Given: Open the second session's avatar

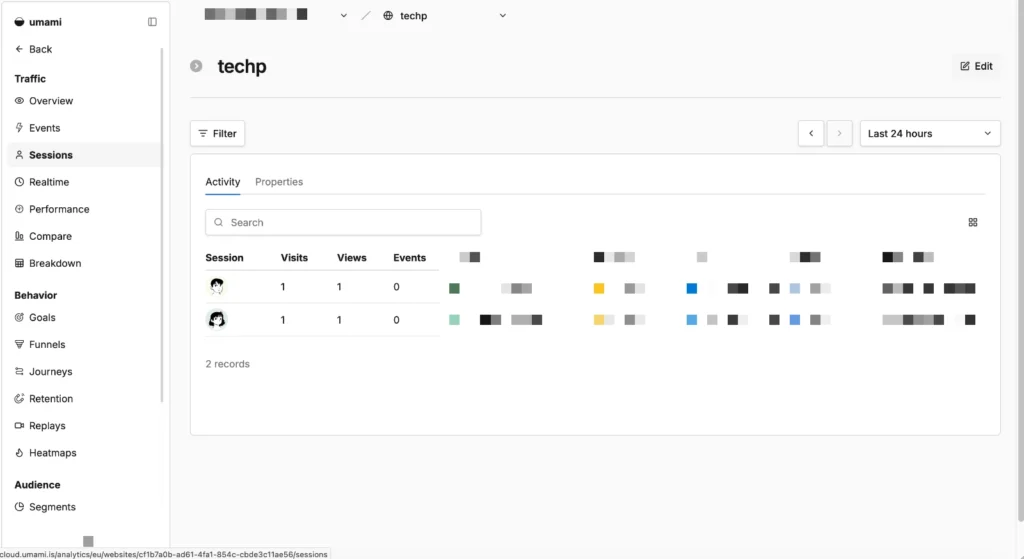Looking at the screenshot, I should pos(217,319).
